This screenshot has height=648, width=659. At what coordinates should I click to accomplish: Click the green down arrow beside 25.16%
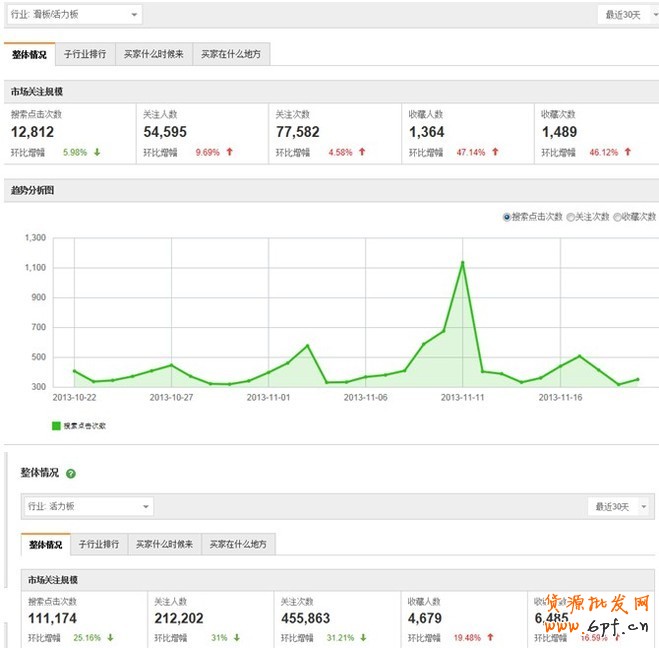coord(109,637)
